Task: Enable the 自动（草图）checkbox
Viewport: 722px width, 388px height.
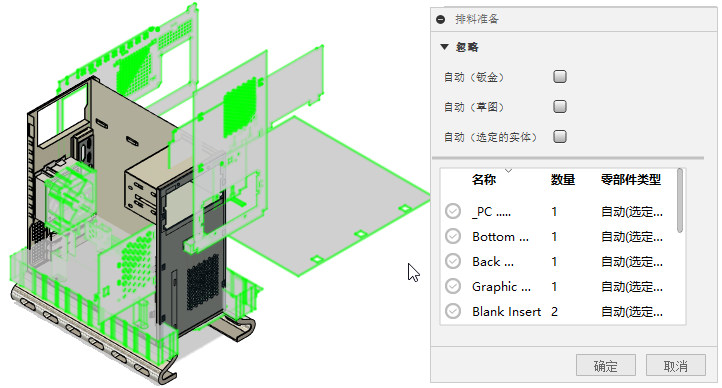Action: pyautogui.click(x=560, y=107)
